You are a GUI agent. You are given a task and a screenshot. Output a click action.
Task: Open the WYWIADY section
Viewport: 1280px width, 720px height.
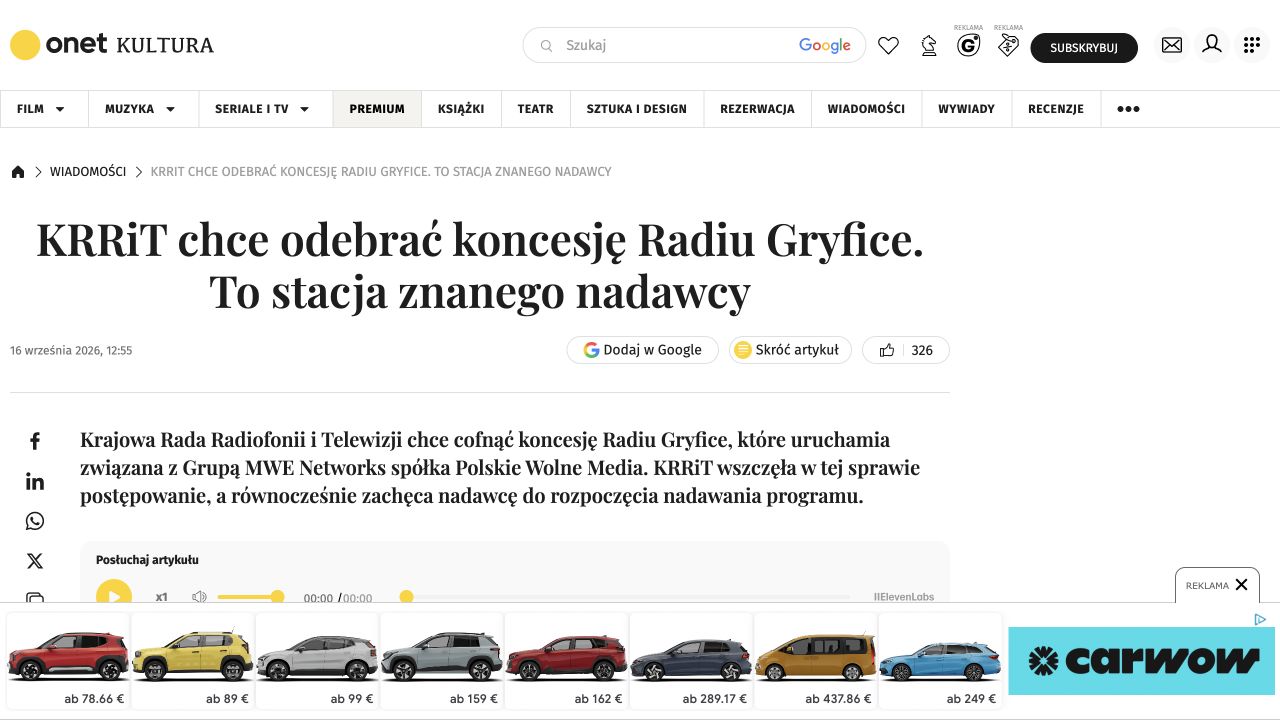tap(966, 109)
